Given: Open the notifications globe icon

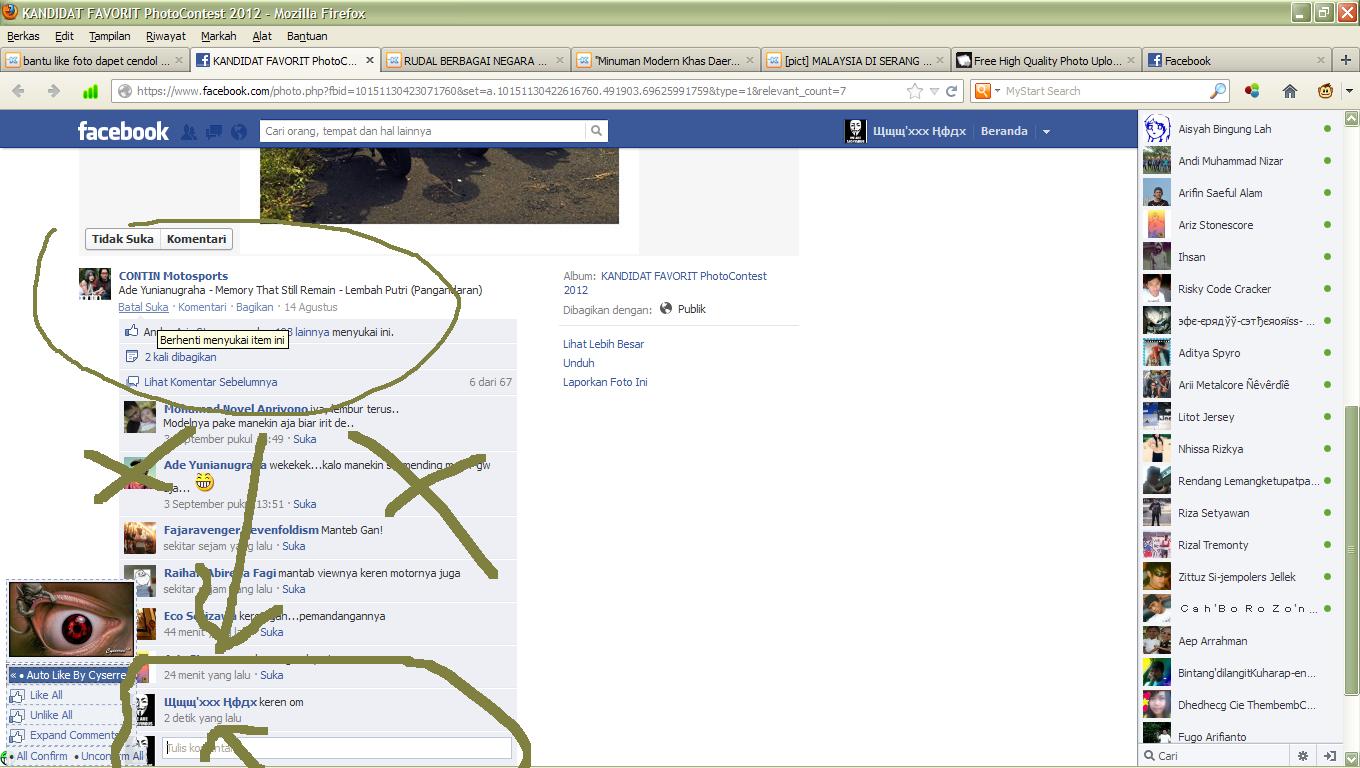Looking at the screenshot, I should pos(238,132).
